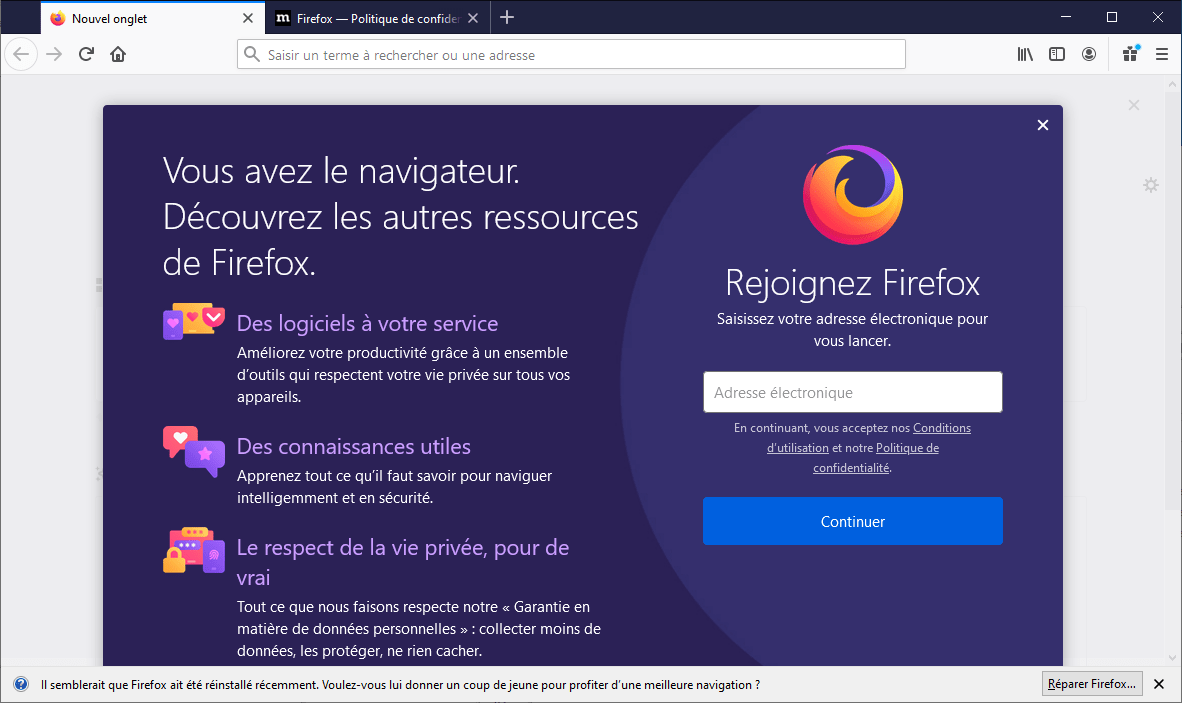
Task: Click the new tab page settings gear
Action: 1150,185
